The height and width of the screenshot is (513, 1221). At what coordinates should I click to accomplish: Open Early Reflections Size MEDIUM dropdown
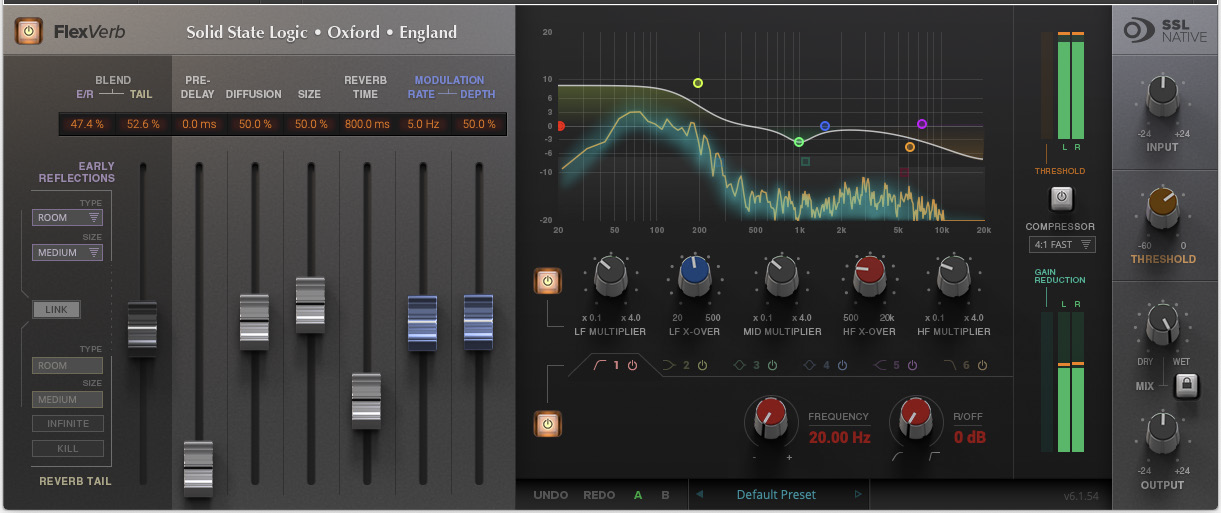coord(67,252)
